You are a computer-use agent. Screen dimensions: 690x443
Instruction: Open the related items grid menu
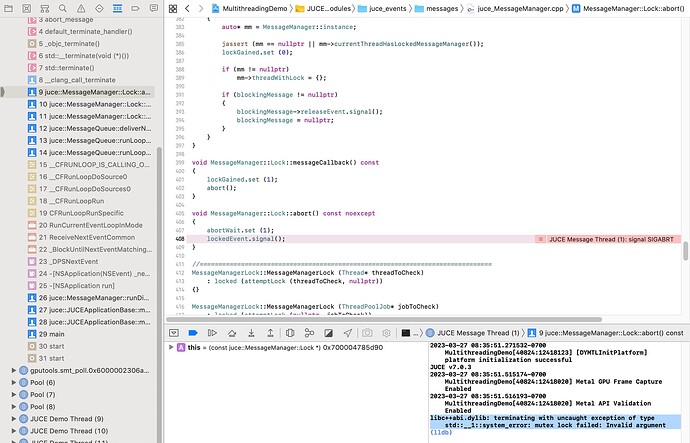click(173, 9)
